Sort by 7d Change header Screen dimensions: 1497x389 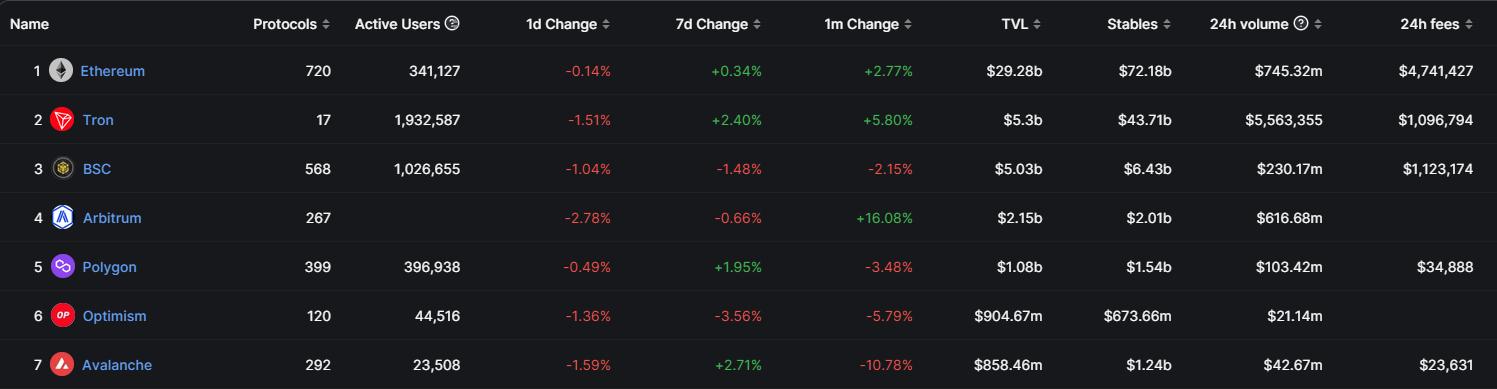pyautogui.click(x=718, y=24)
